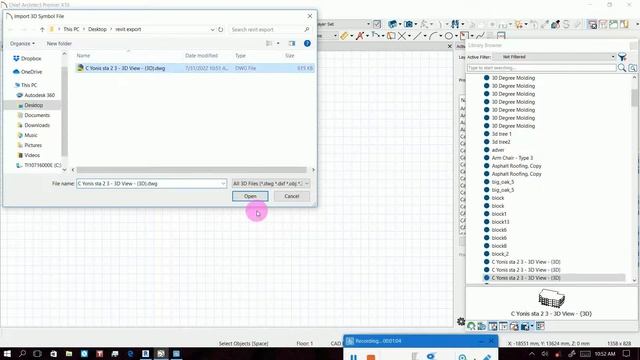Click the Open button
This screenshot has width=640, height=360.
click(250, 196)
